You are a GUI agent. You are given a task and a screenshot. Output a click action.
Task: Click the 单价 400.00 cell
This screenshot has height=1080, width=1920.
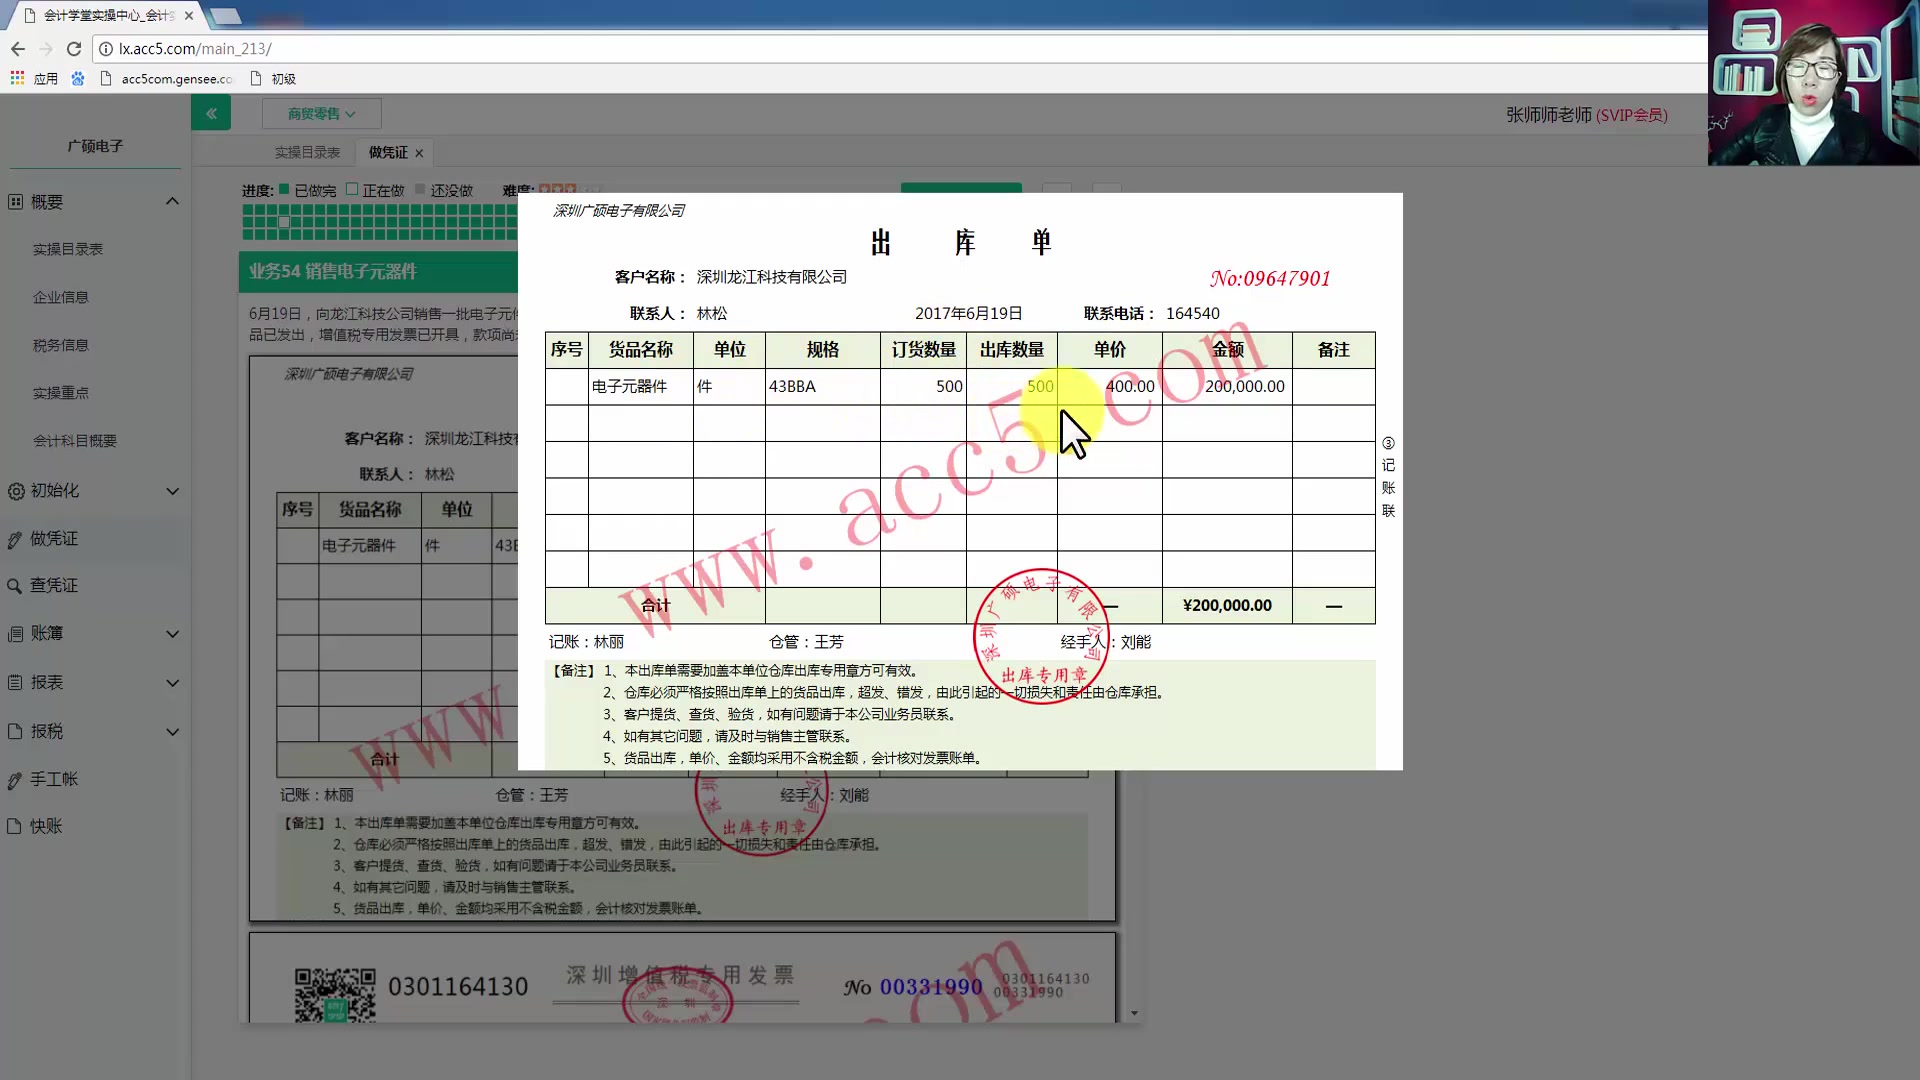pos(1109,386)
